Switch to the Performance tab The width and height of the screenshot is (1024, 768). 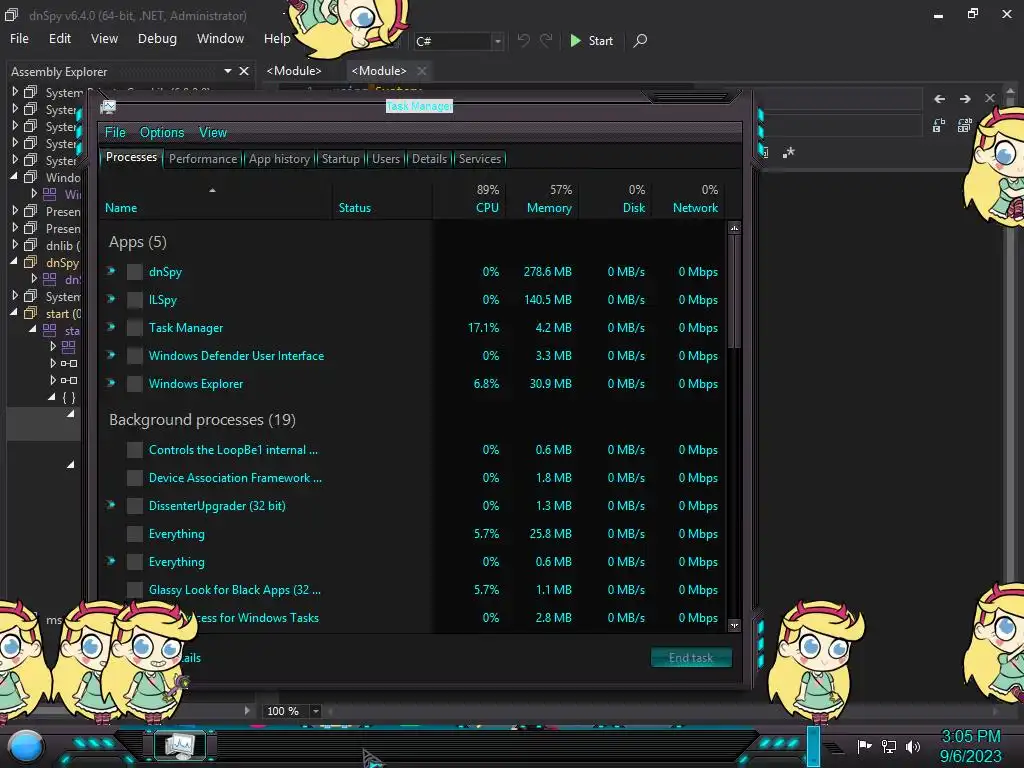point(203,159)
